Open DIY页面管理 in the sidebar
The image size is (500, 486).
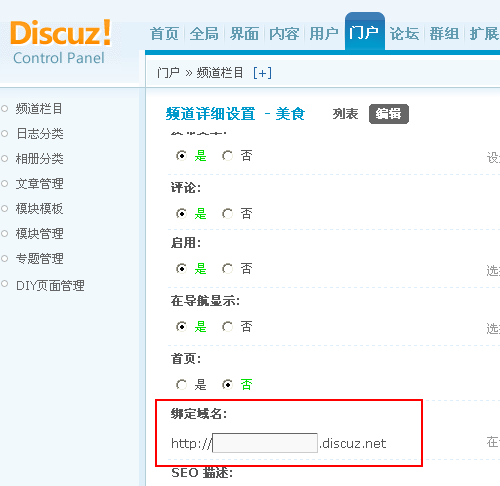pos(50,286)
